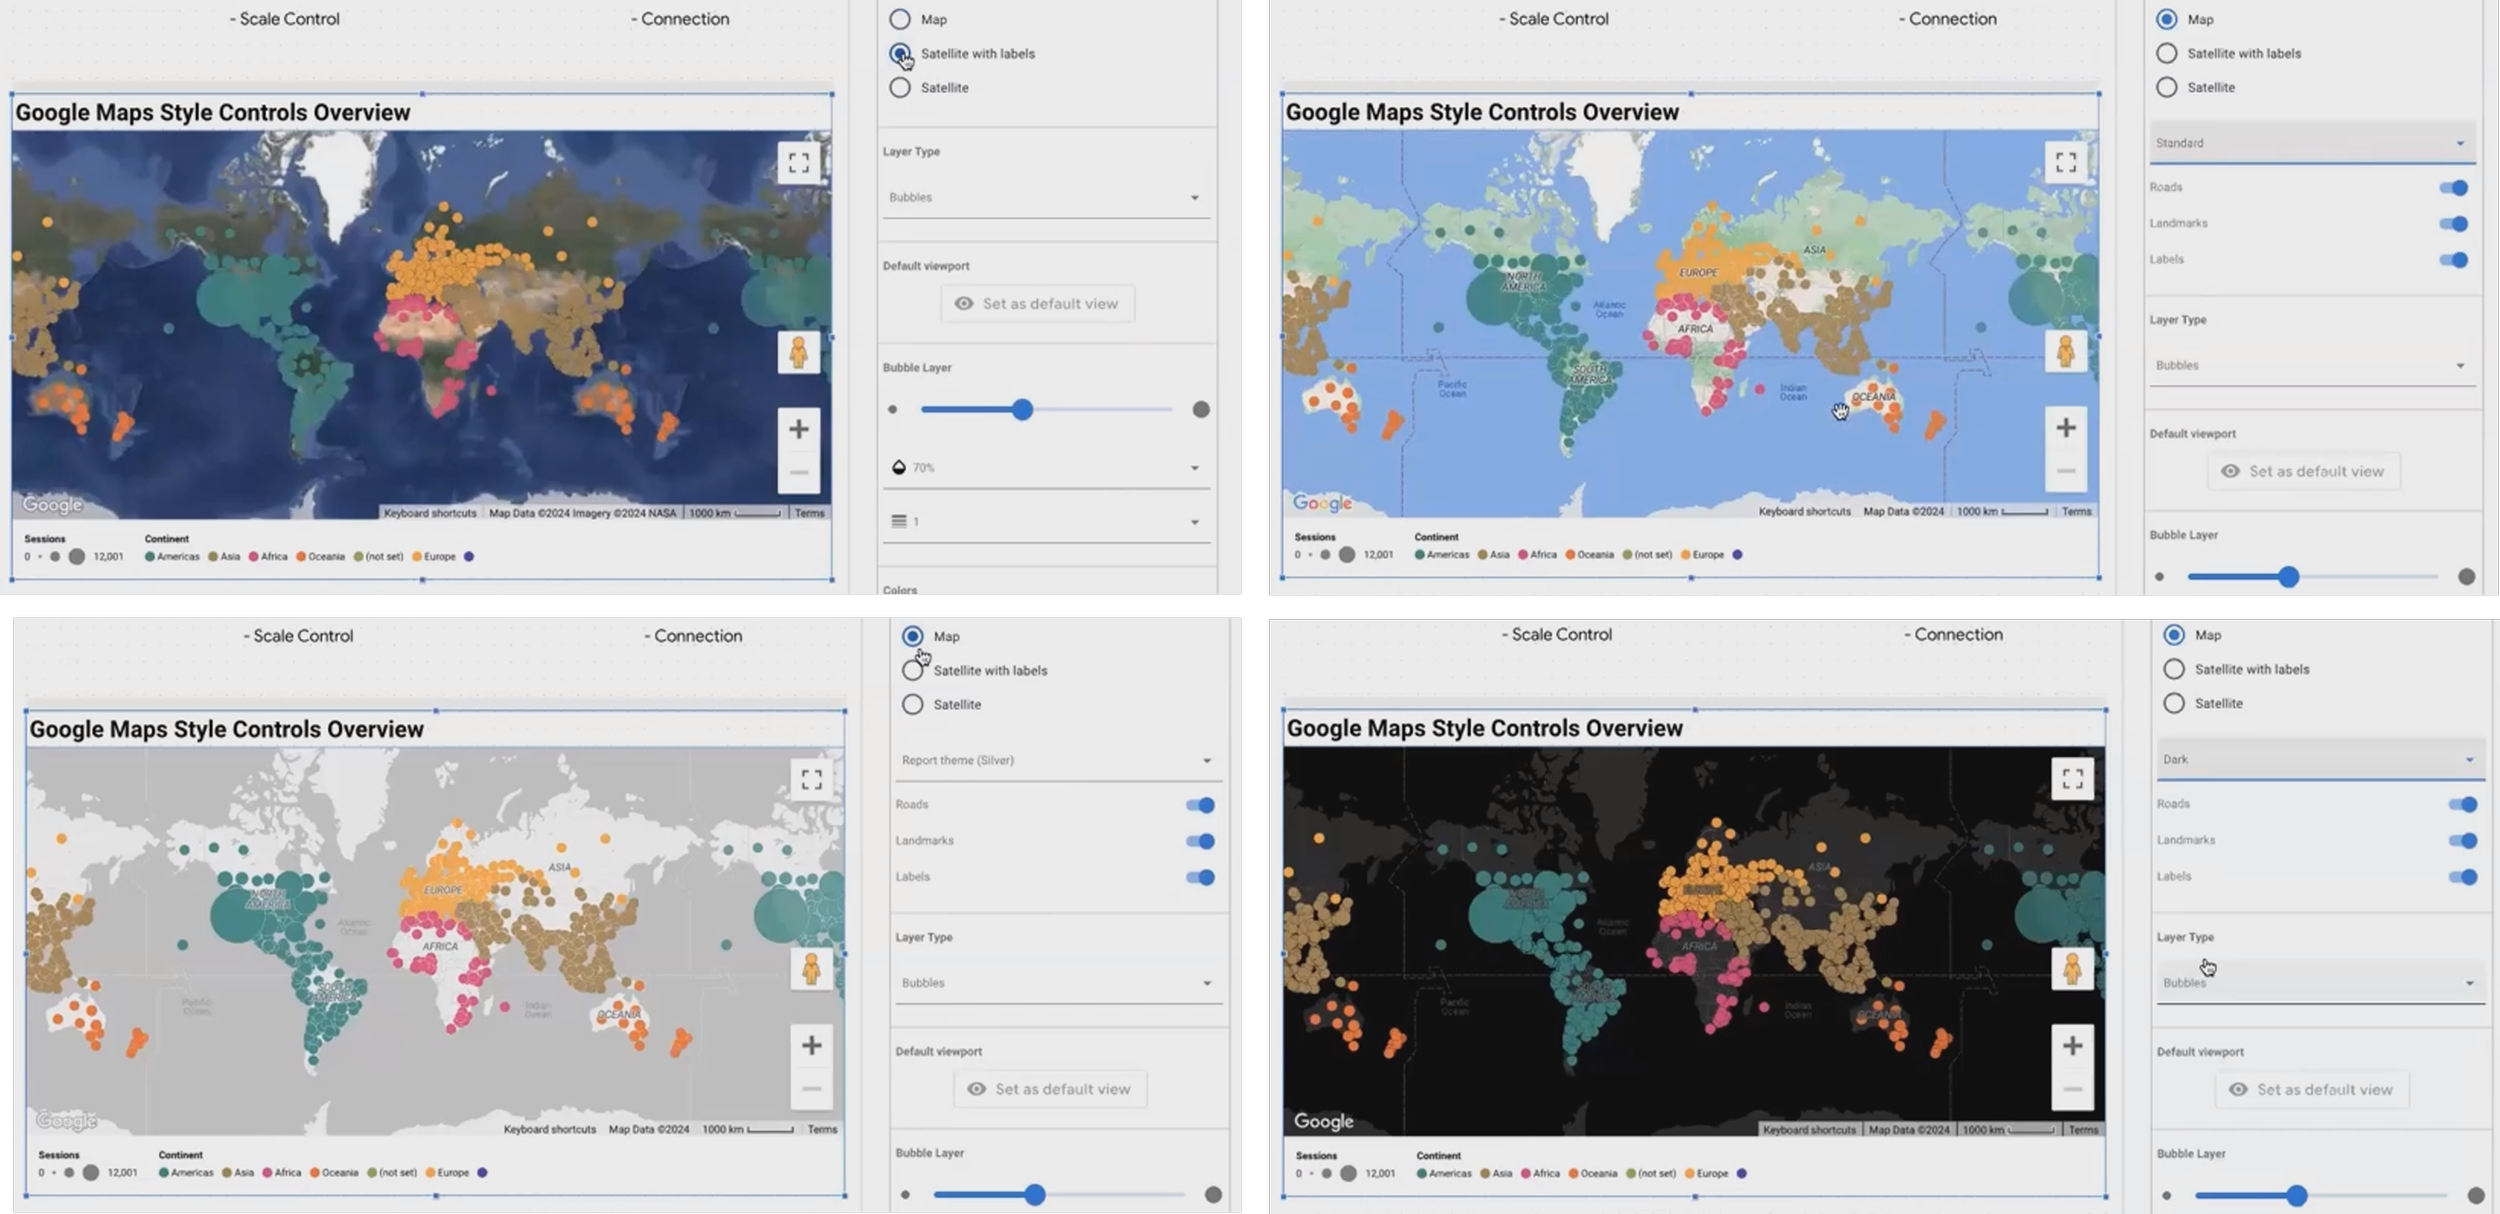Click bubble size slider handle beside satellite map
This screenshot has width=2500, height=1214.
tap(1022, 410)
